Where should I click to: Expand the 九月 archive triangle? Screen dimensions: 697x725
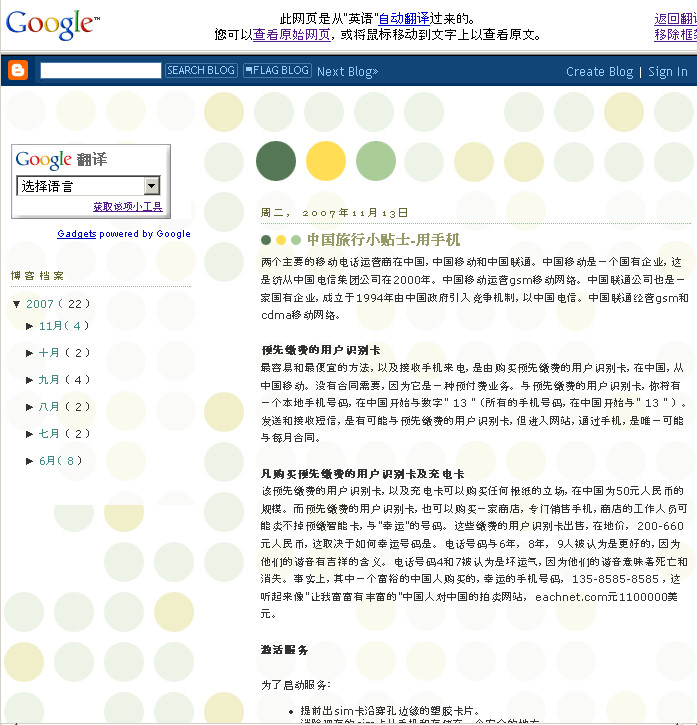point(30,380)
